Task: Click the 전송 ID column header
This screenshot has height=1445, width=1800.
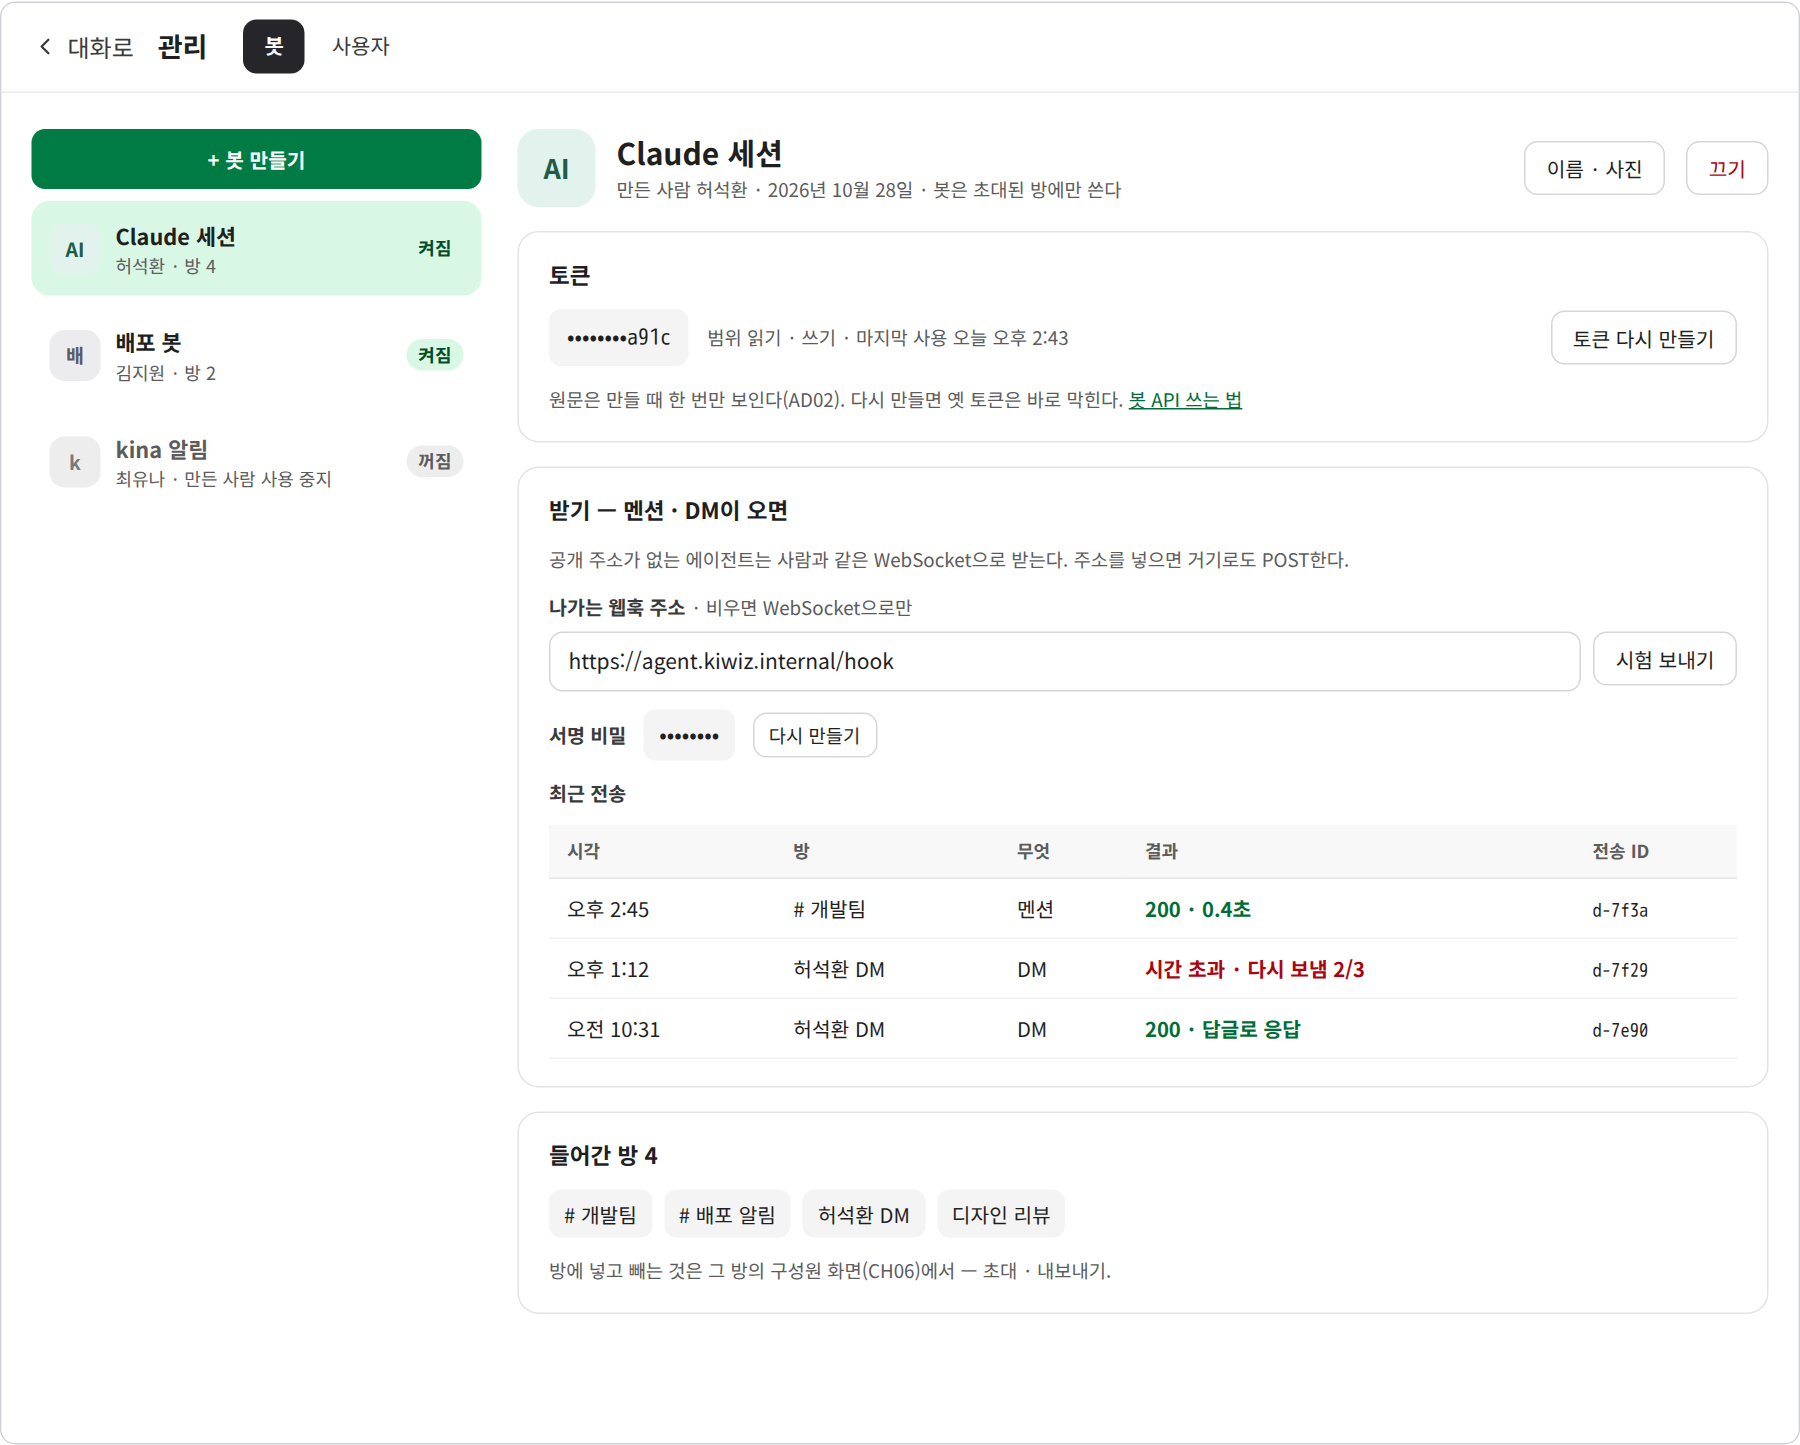Action: (x=1620, y=851)
